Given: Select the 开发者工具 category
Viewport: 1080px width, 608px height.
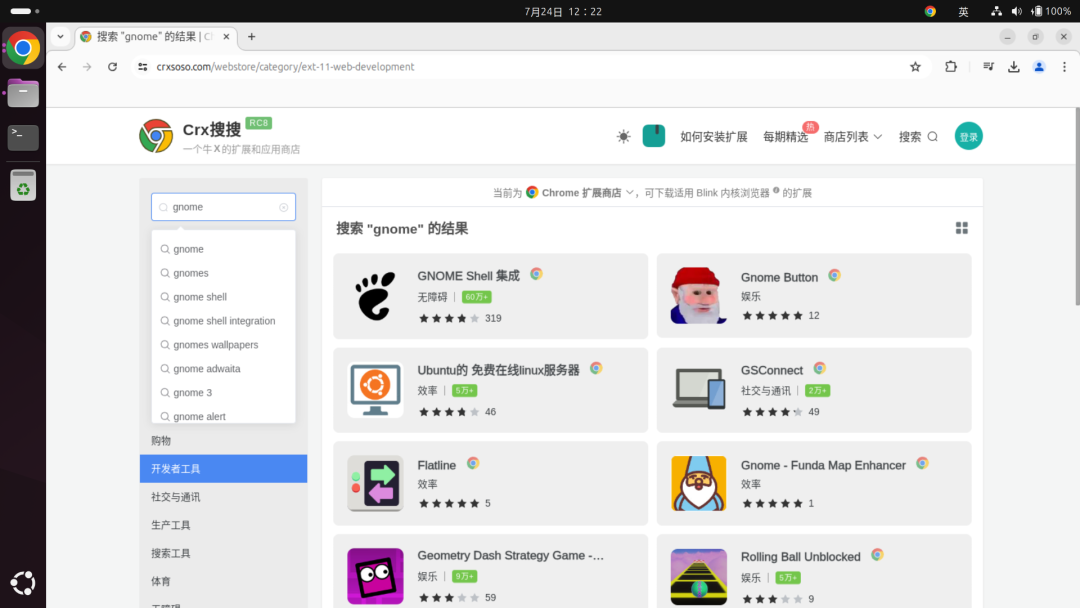Looking at the screenshot, I should 223,468.
